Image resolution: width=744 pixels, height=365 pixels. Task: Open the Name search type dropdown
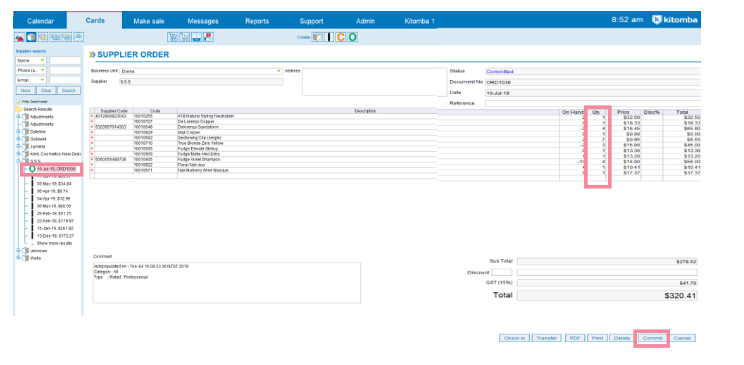[x=31, y=61]
